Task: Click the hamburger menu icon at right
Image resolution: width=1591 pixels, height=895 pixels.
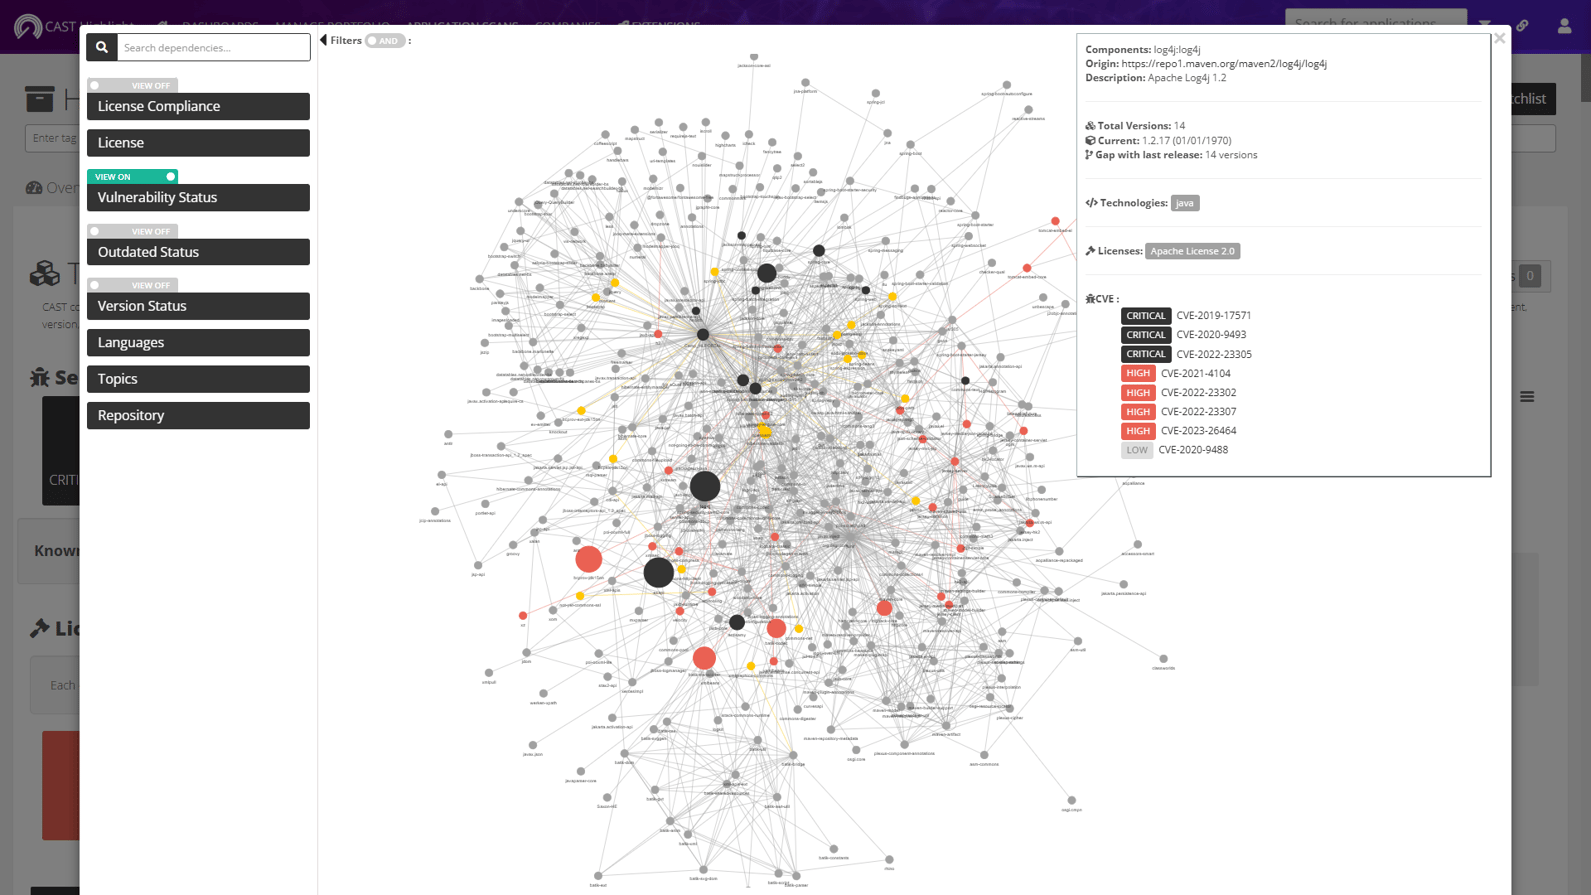Action: click(x=1527, y=397)
